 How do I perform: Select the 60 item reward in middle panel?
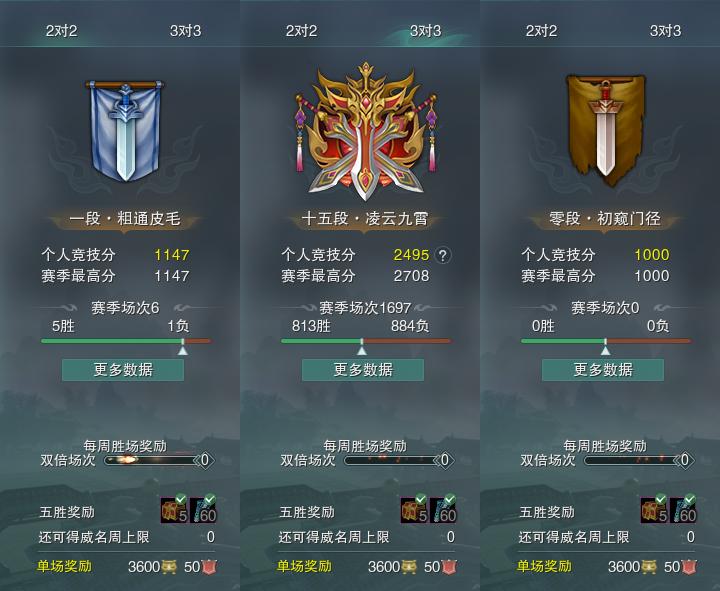[443, 509]
